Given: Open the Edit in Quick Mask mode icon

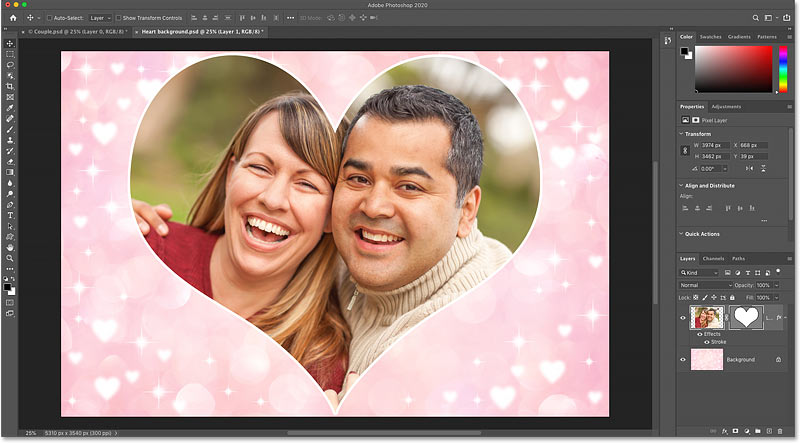Looking at the screenshot, I should (x=10, y=303).
